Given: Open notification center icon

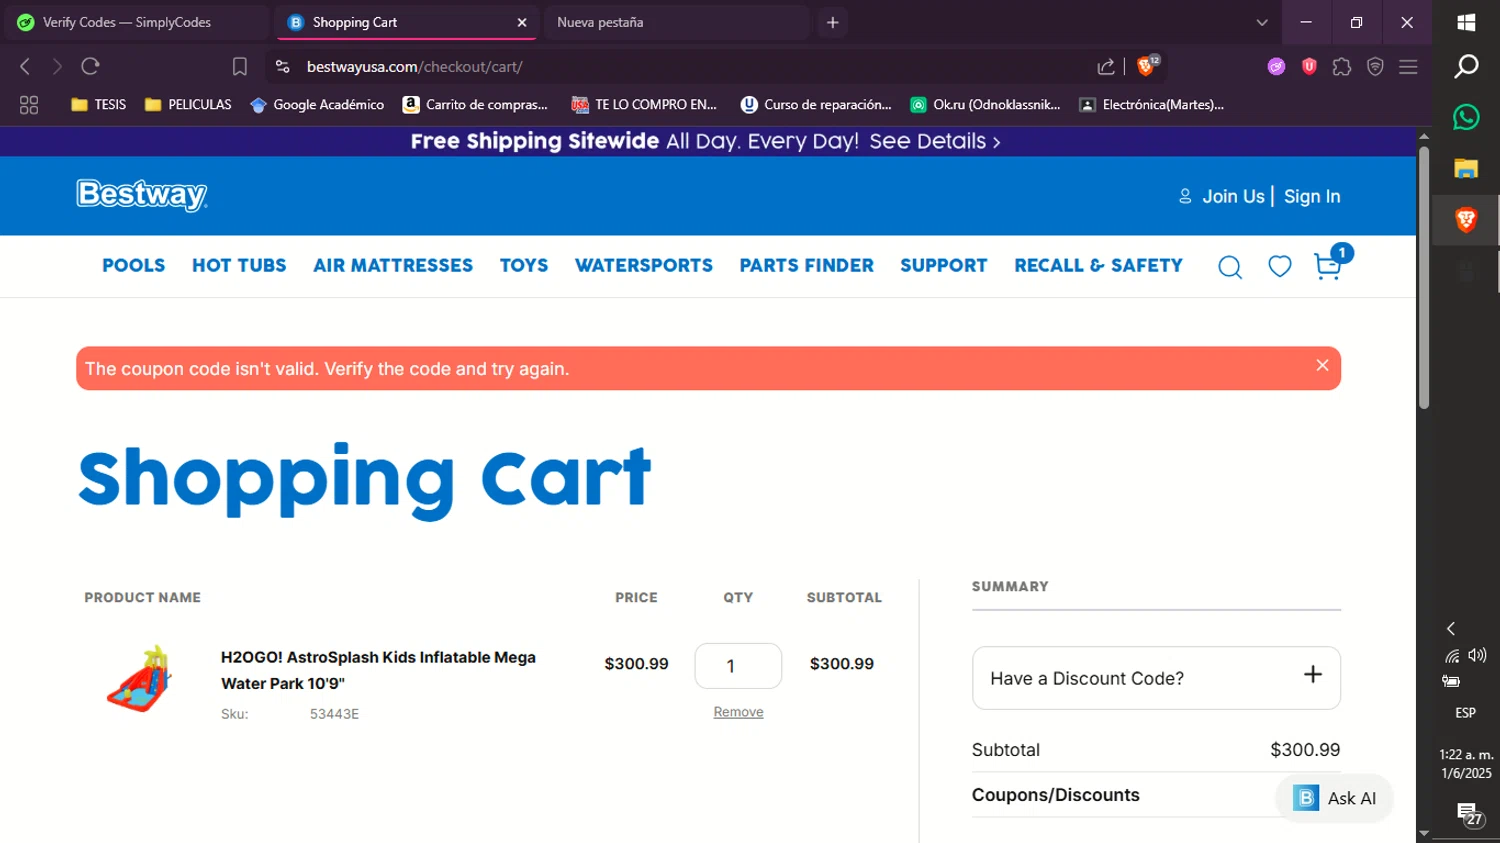Looking at the screenshot, I should 1467,814.
